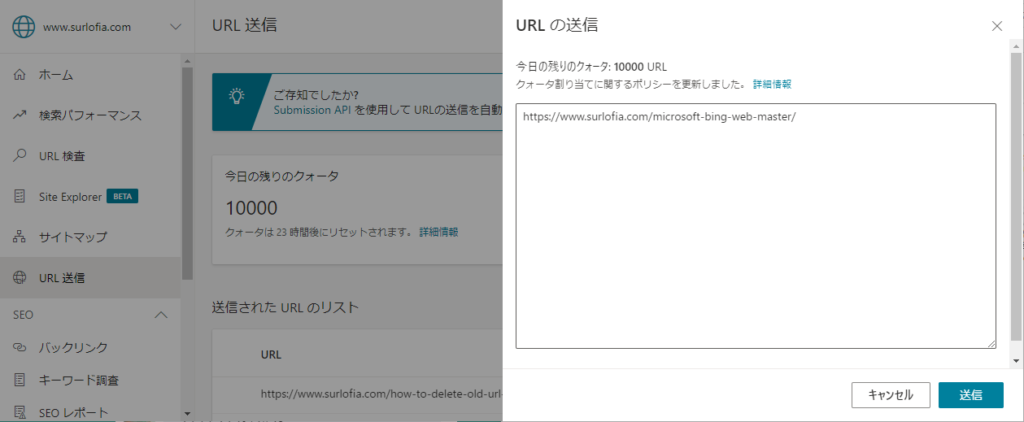Image resolution: width=1024 pixels, height=422 pixels.
Task: Click the キャンセル button
Action: [891, 395]
